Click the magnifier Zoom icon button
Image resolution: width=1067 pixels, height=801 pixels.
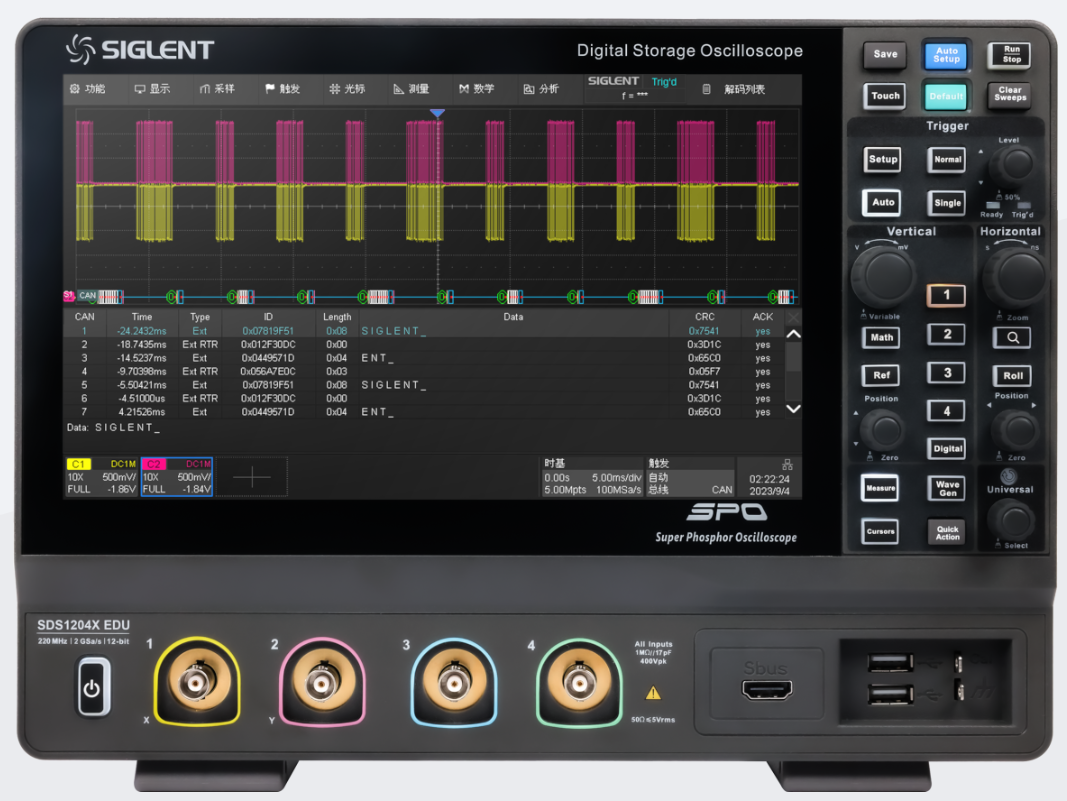tap(1013, 338)
